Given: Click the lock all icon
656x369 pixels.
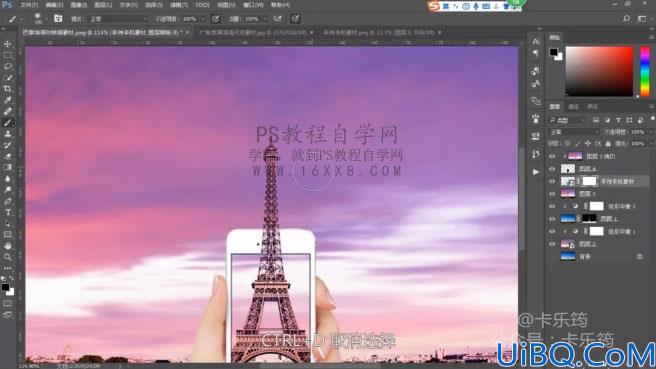Looking at the screenshot, I should coord(608,144).
